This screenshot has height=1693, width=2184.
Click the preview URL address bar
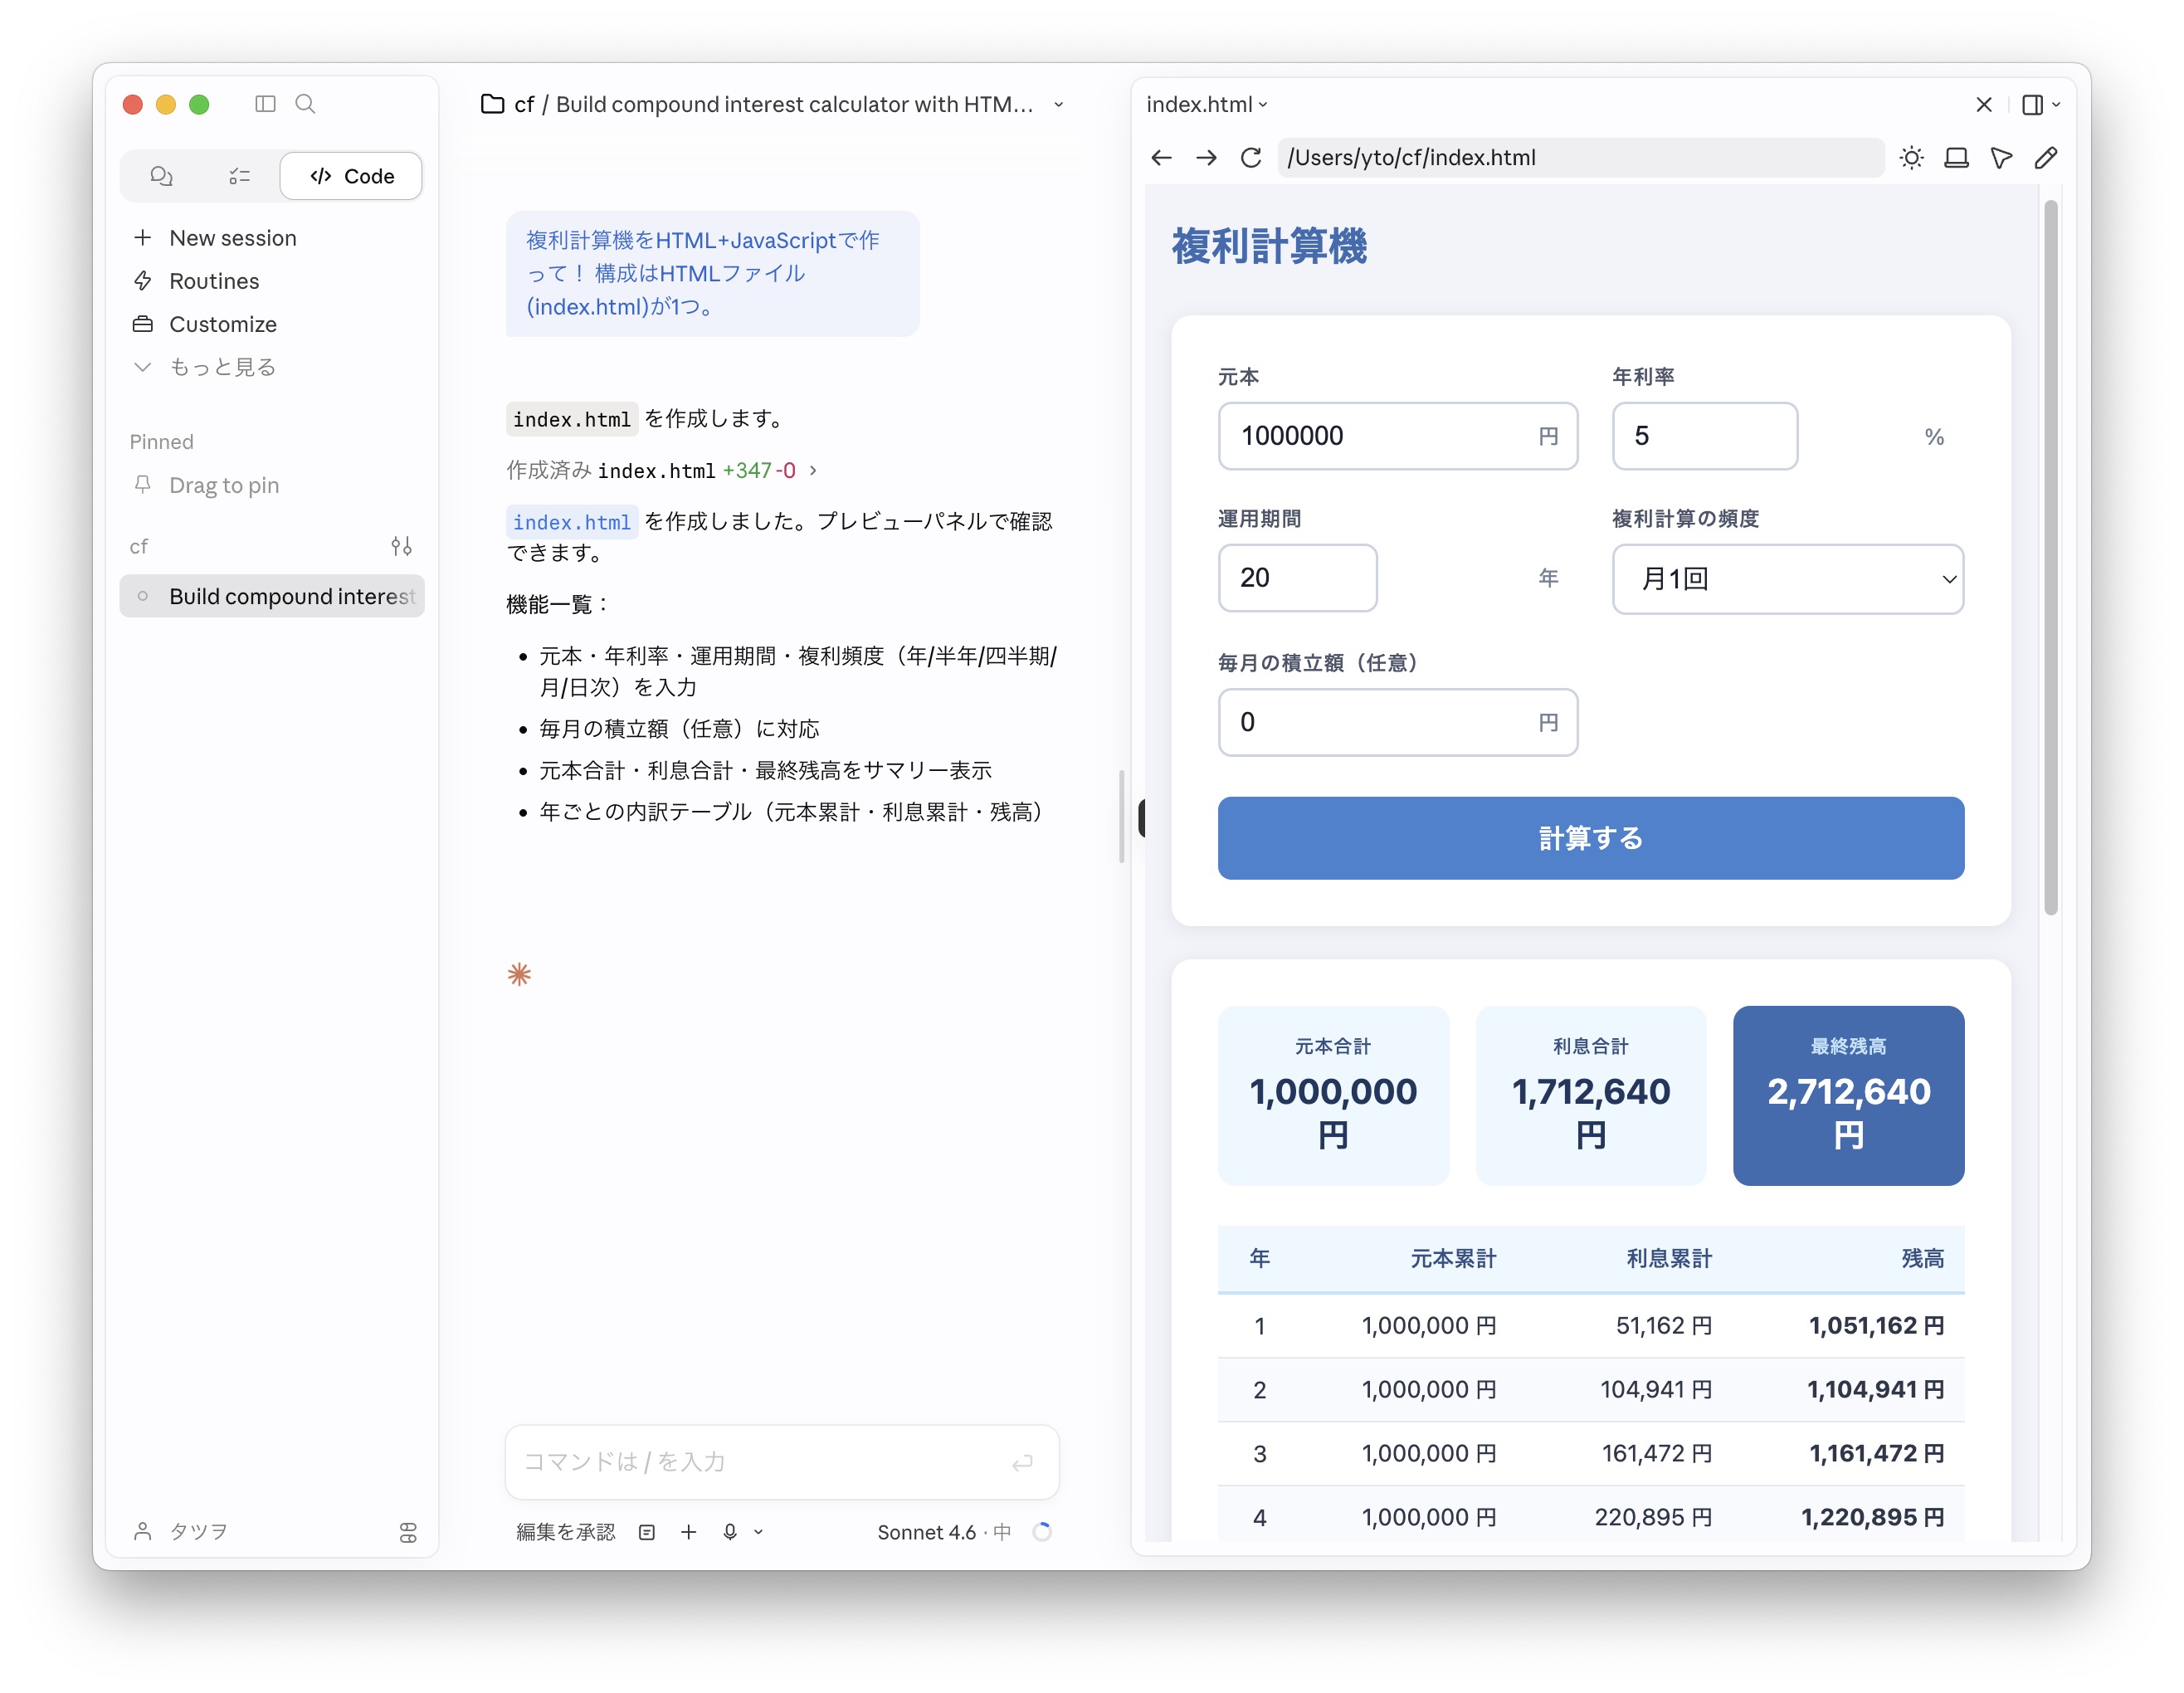click(1580, 157)
